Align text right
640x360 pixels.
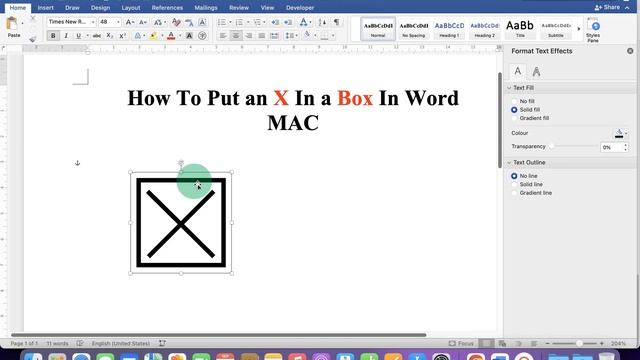[249, 36]
